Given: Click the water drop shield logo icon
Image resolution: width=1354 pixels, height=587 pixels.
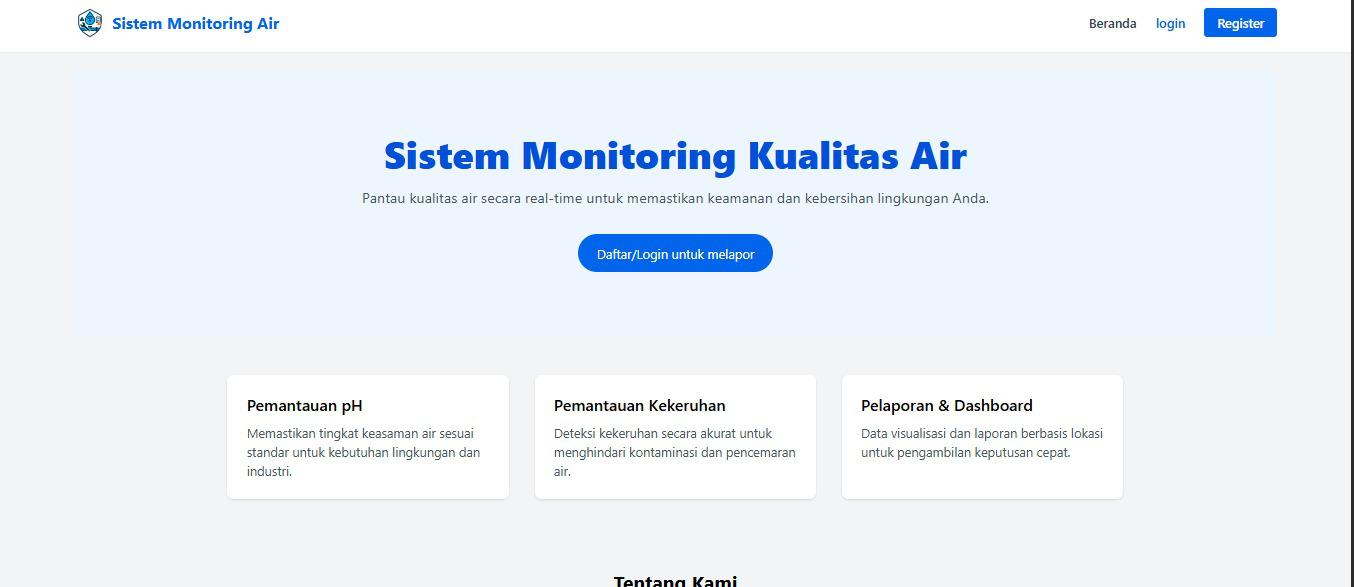Looking at the screenshot, I should click(90, 23).
